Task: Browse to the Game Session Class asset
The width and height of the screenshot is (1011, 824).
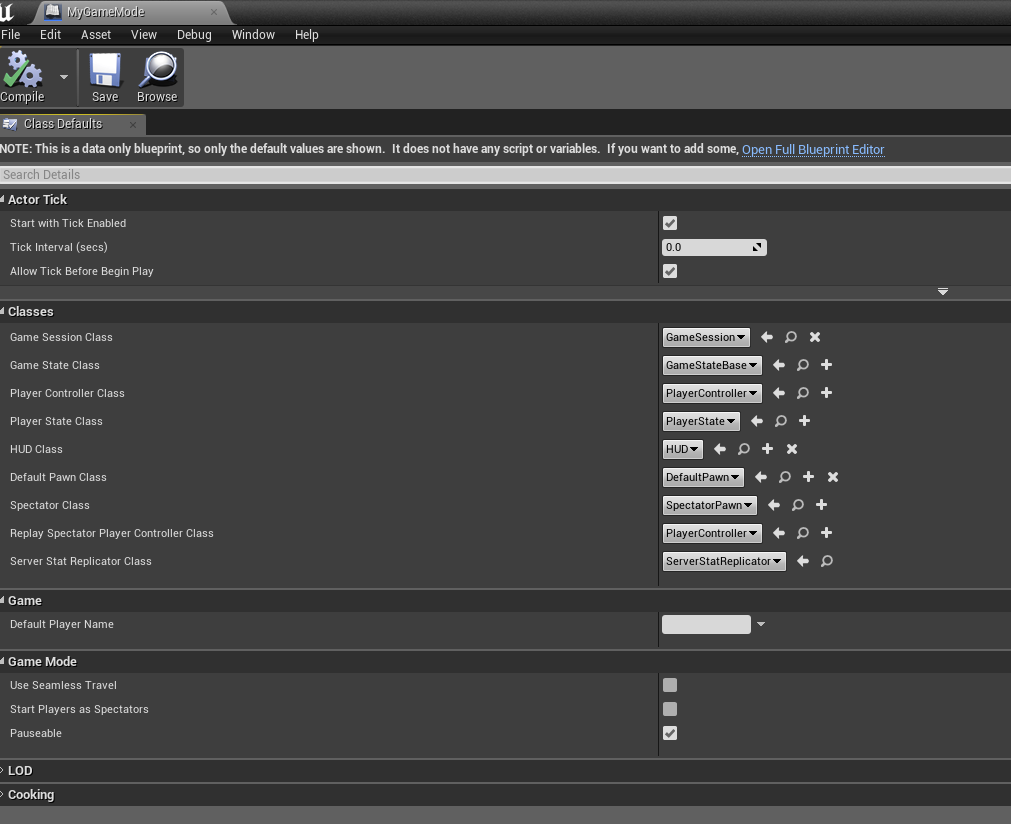Action: [791, 337]
